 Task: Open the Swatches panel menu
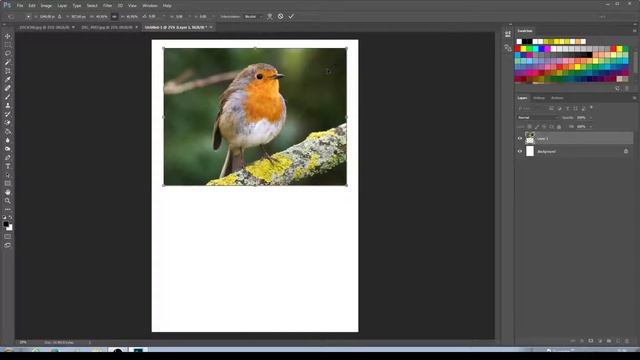point(634,31)
